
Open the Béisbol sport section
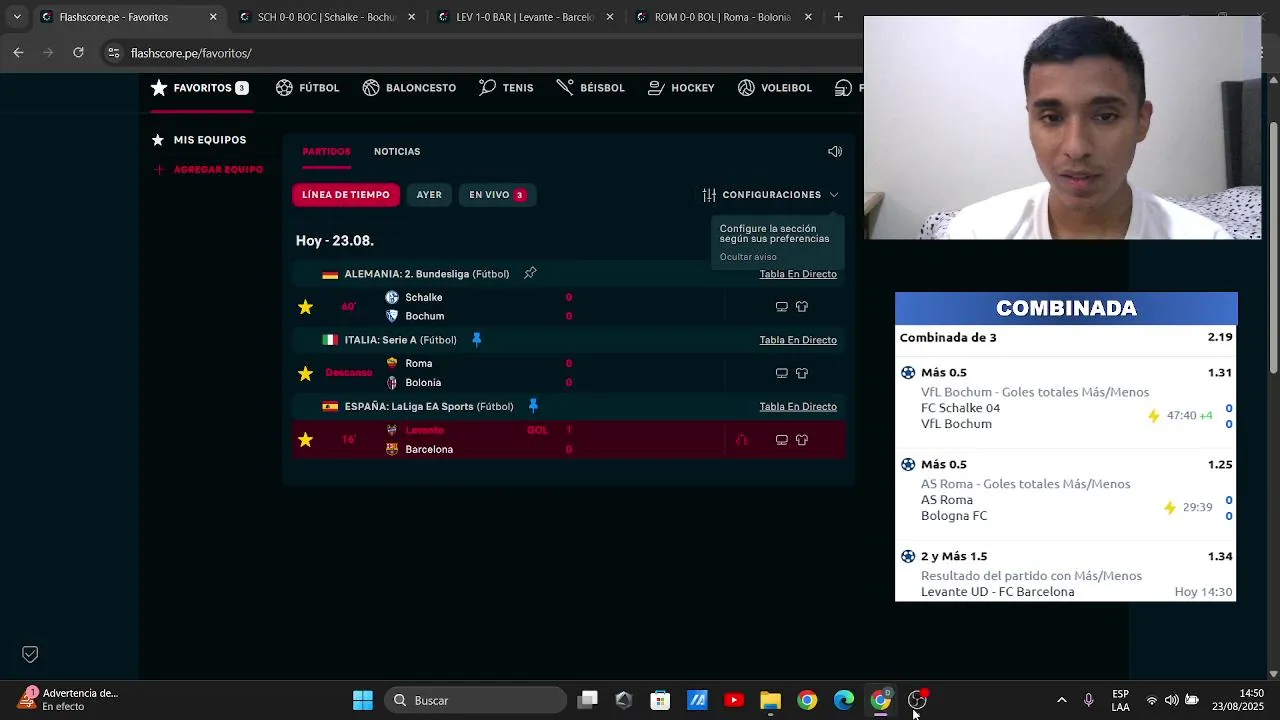click(x=591, y=88)
